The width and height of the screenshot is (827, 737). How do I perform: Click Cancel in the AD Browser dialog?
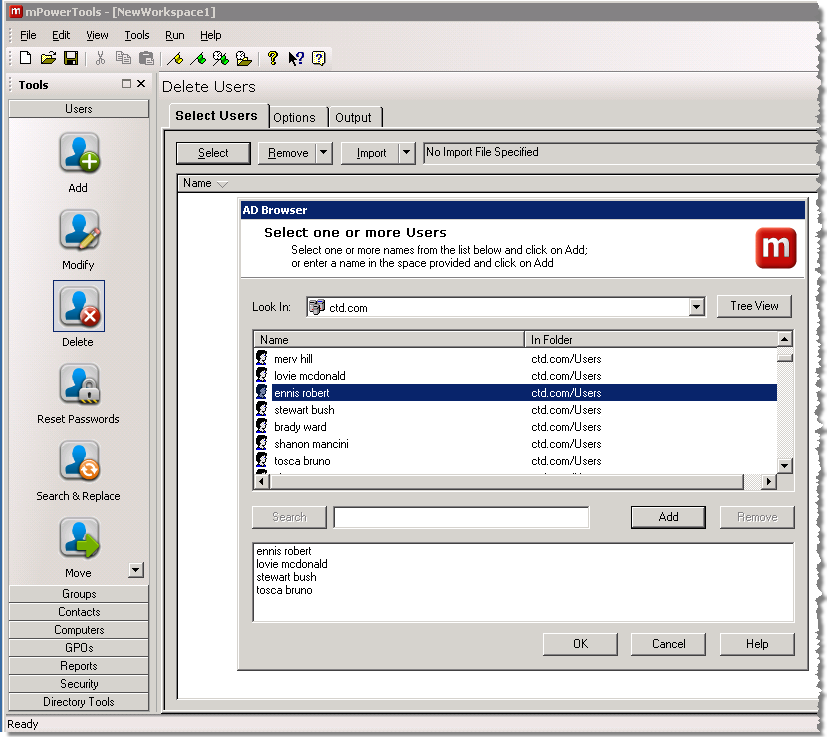click(668, 644)
